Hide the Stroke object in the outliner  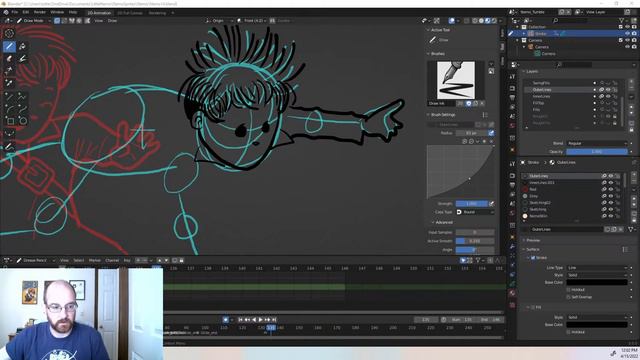point(627,33)
